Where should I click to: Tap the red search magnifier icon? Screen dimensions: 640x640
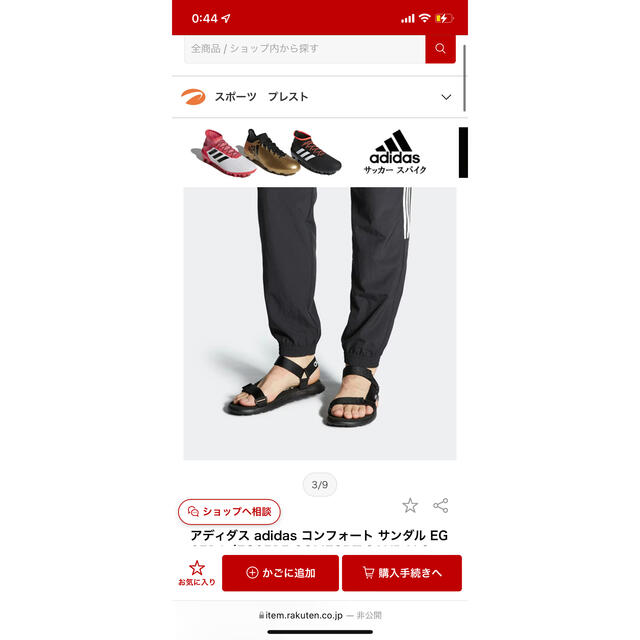pyautogui.click(x=440, y=49)
